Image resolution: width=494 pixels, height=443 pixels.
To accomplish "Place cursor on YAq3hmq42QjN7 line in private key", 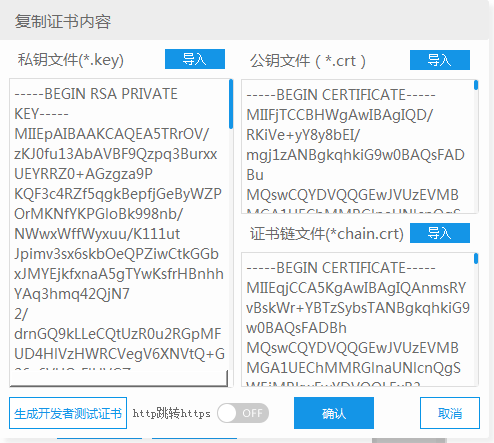I will (x=72, y=294).
